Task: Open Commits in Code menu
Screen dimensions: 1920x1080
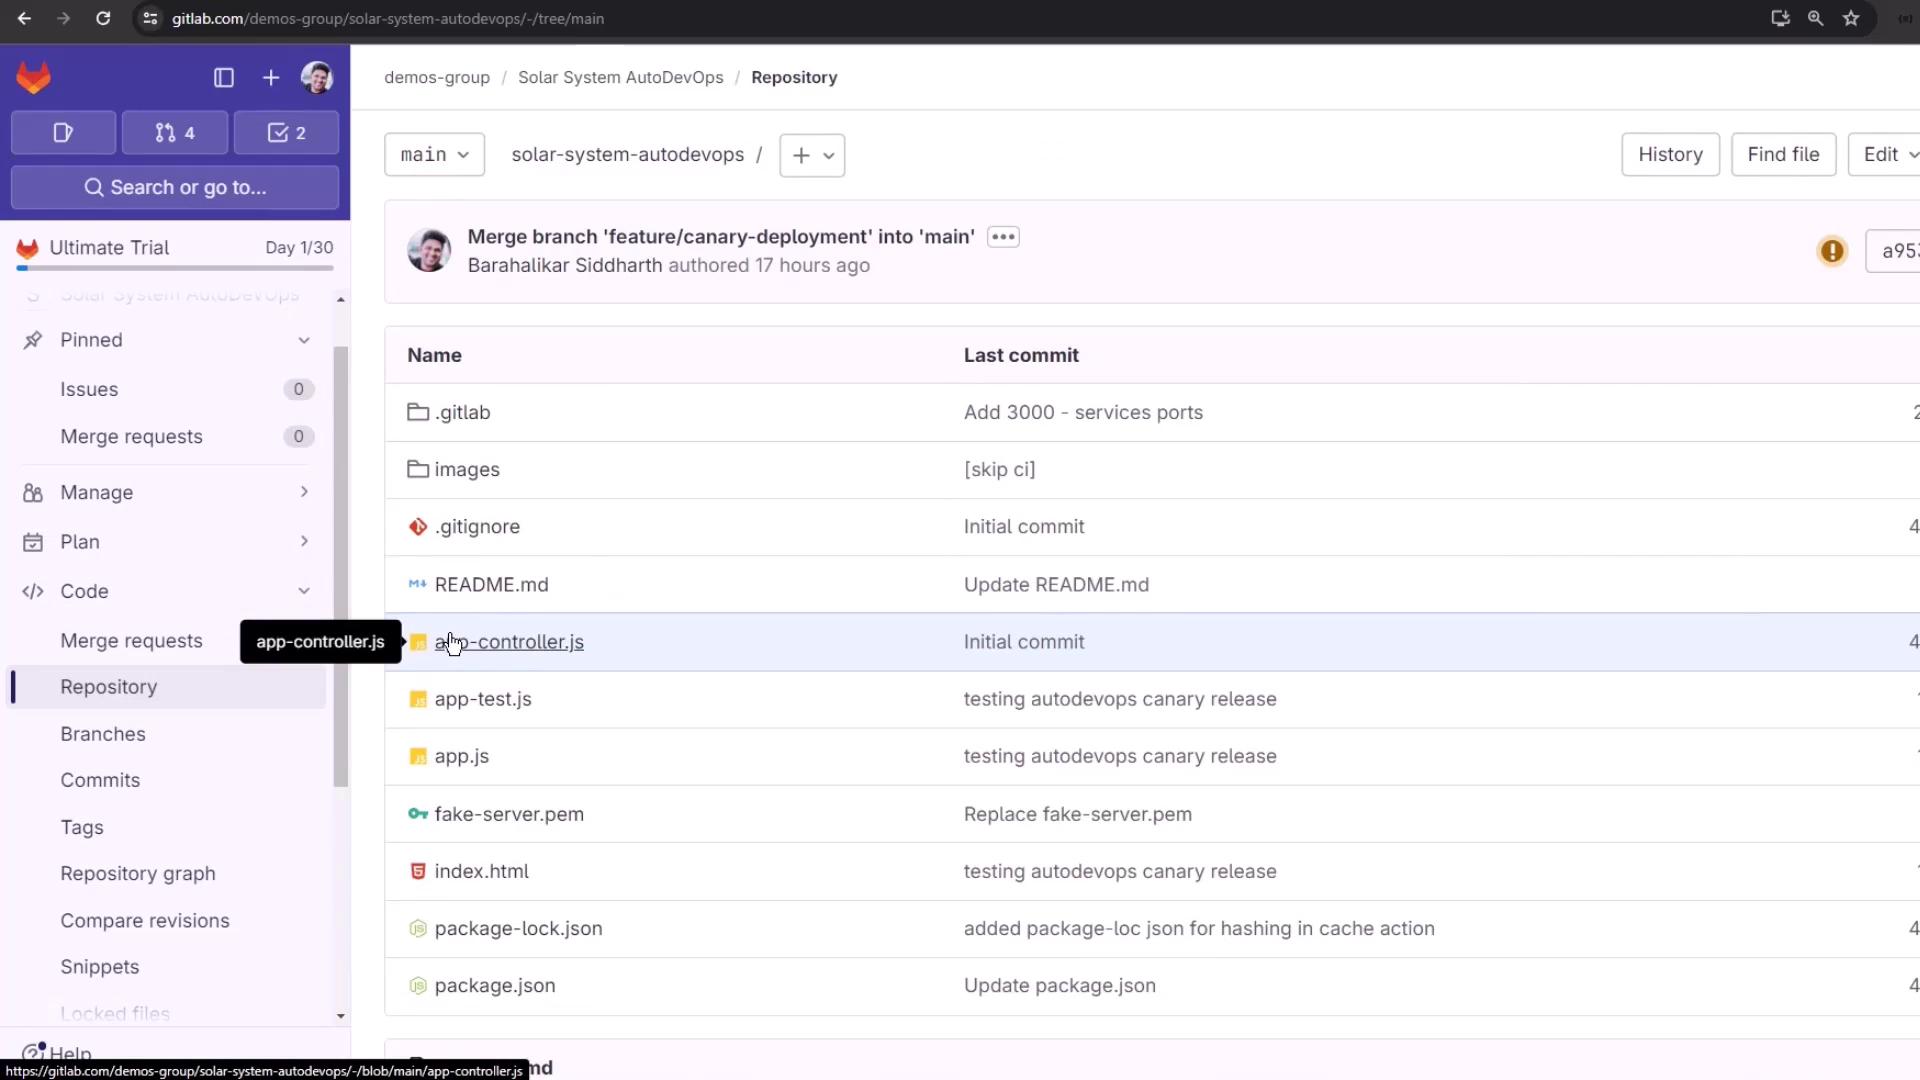Action: pyautogui.click(x=100, y=780)
